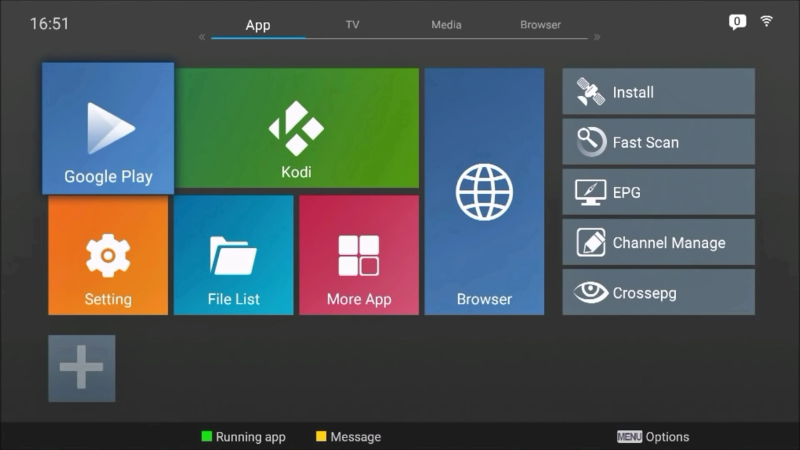
Task: Click the EPG label text
Action: tap(627, 192)
